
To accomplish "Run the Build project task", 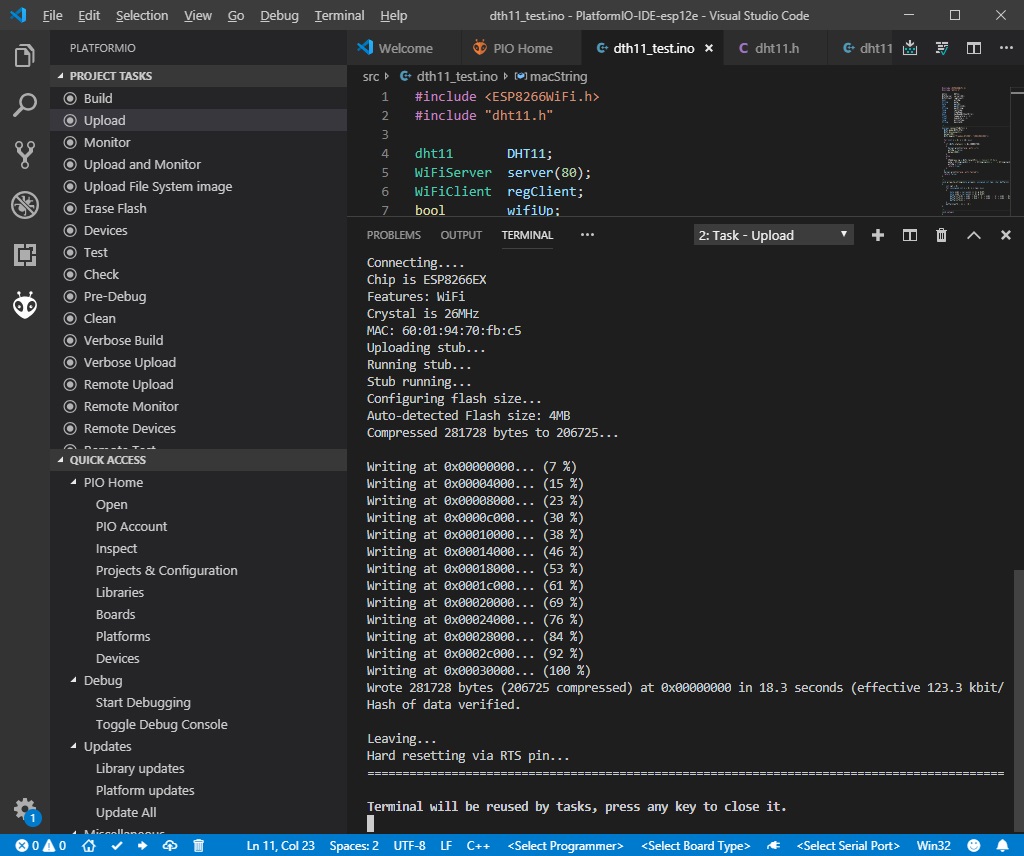I will [199, 99].
